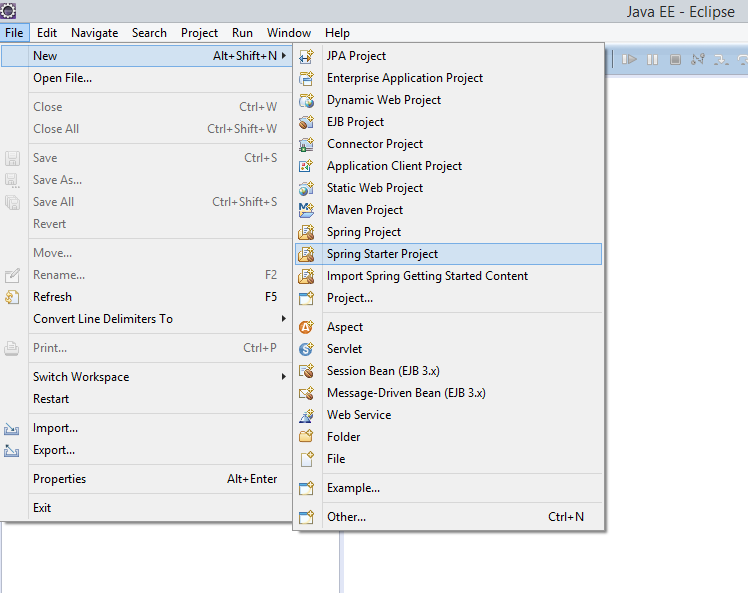The width and height of the screenshot is (748, 593).
Task: Choose Open File... from File menu
Action: tap(145, 78)
